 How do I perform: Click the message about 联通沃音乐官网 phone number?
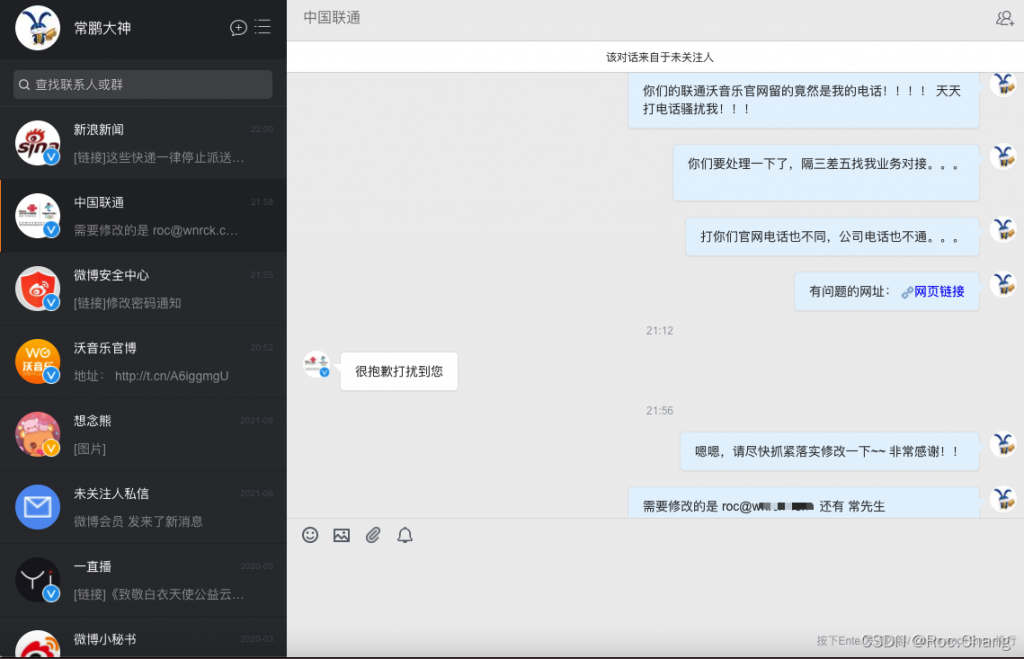pyautogui.click(x=803, y=100)
